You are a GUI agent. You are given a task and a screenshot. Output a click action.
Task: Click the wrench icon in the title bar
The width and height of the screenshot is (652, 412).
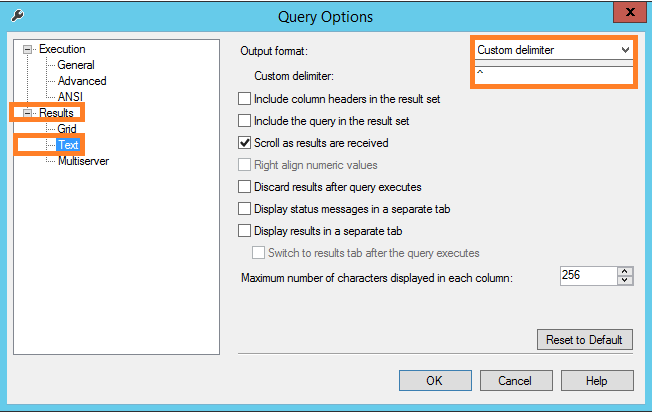(x=18, y=16)
